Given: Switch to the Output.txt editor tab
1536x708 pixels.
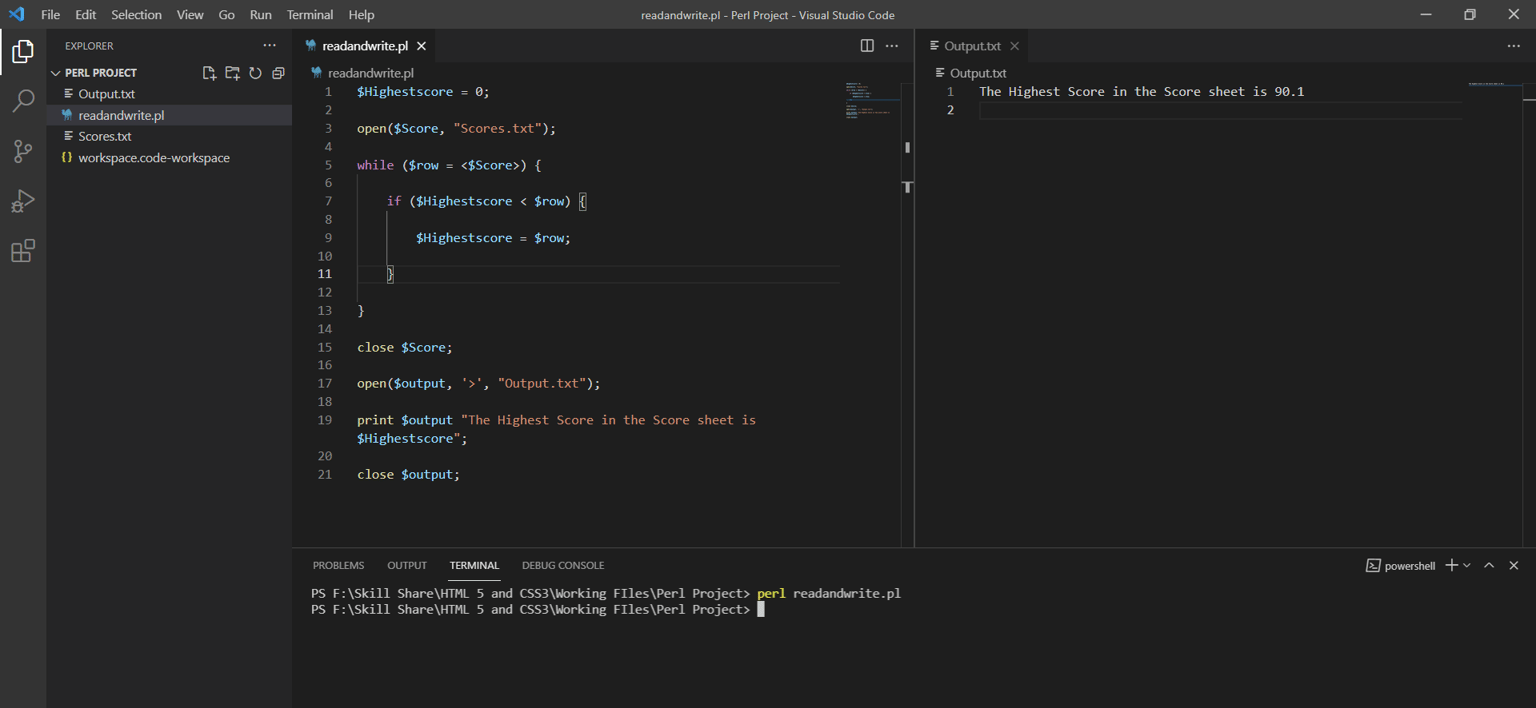Looking at the screenshot, I should click(x=972, y=46).
